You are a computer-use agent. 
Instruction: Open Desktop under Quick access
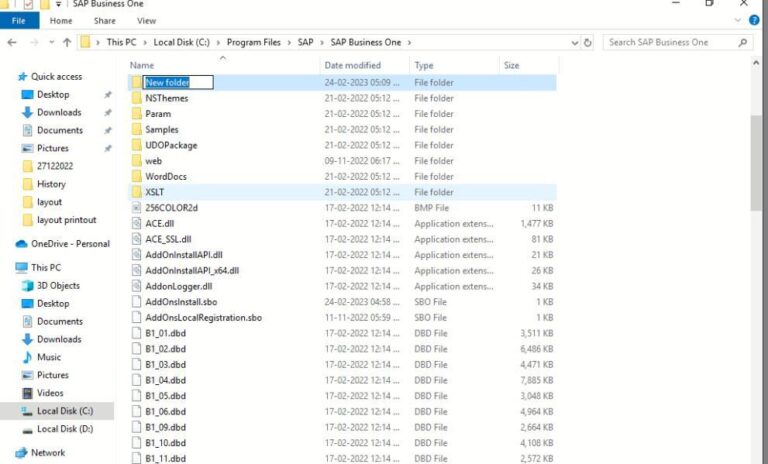pyautogui.click(x=53, y=95)
